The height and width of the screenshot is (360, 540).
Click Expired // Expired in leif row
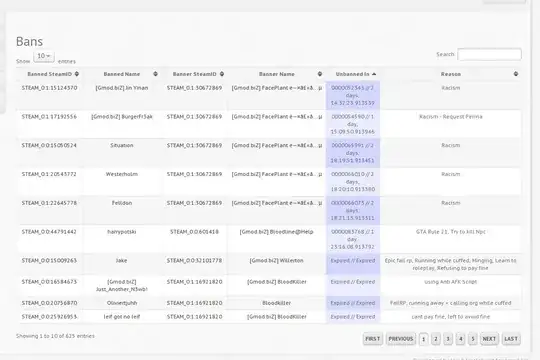pyautogui.click(x=353, y=317)
